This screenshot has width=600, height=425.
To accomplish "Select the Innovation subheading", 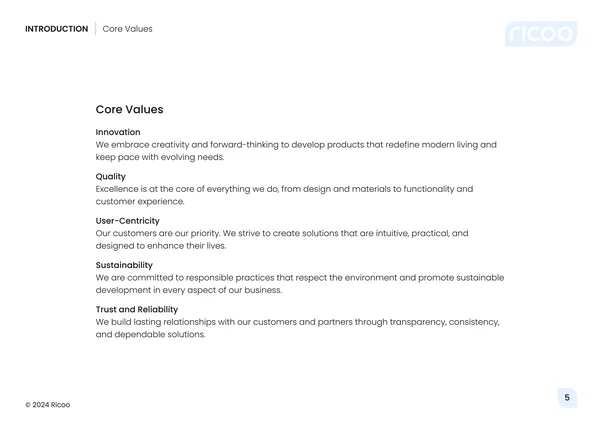I will (x=118, y=132).
